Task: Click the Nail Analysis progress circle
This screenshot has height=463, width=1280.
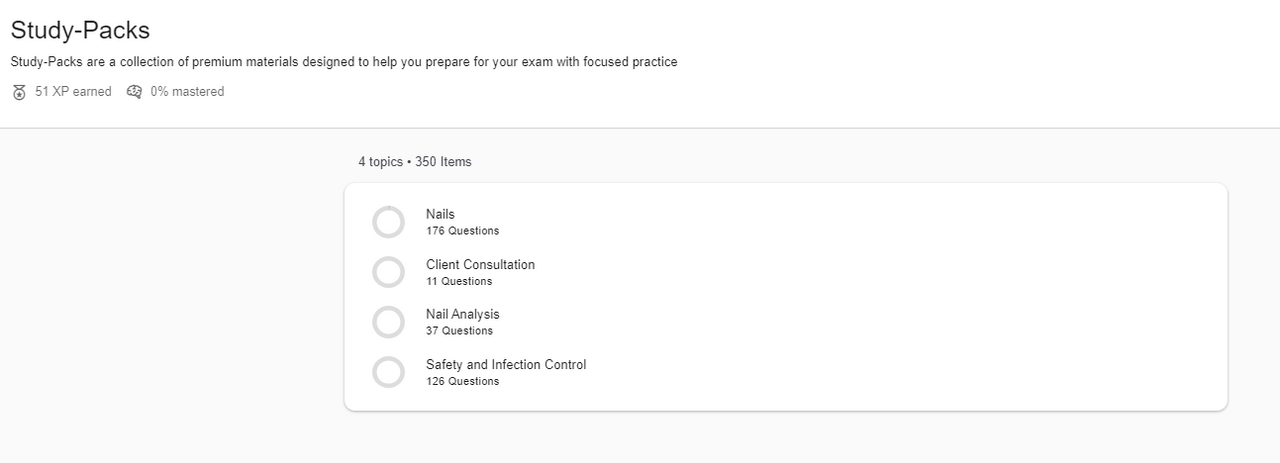Action: [x=388, y=322]
